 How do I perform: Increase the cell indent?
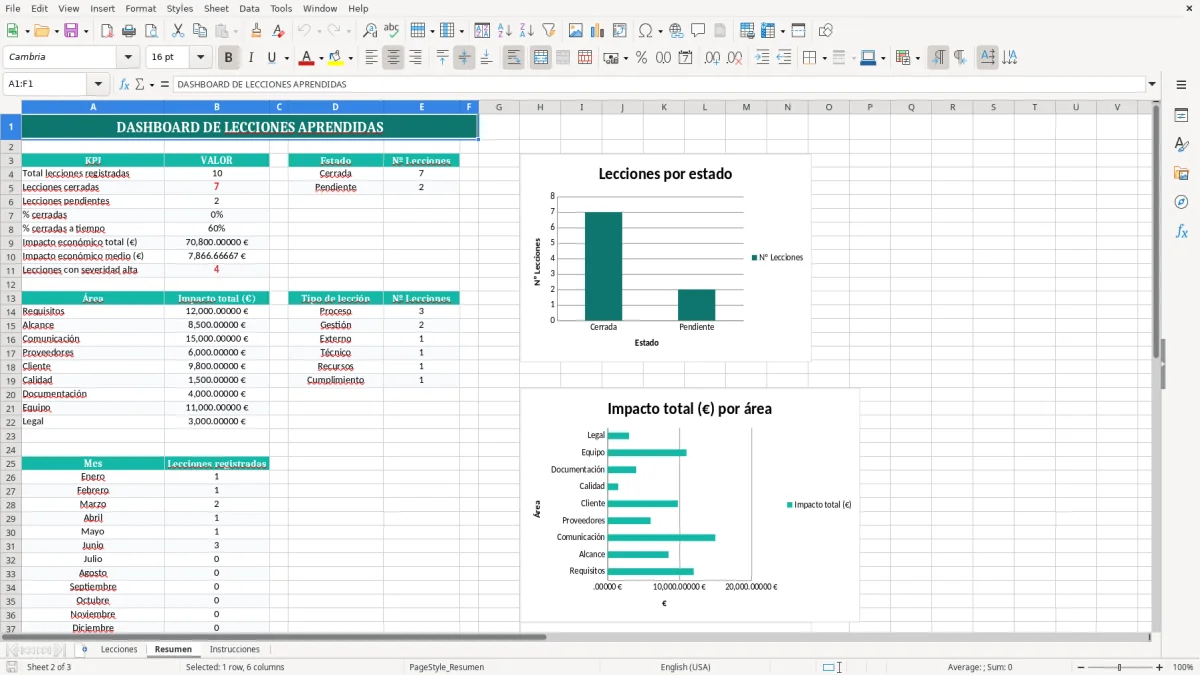coord(762,58)
